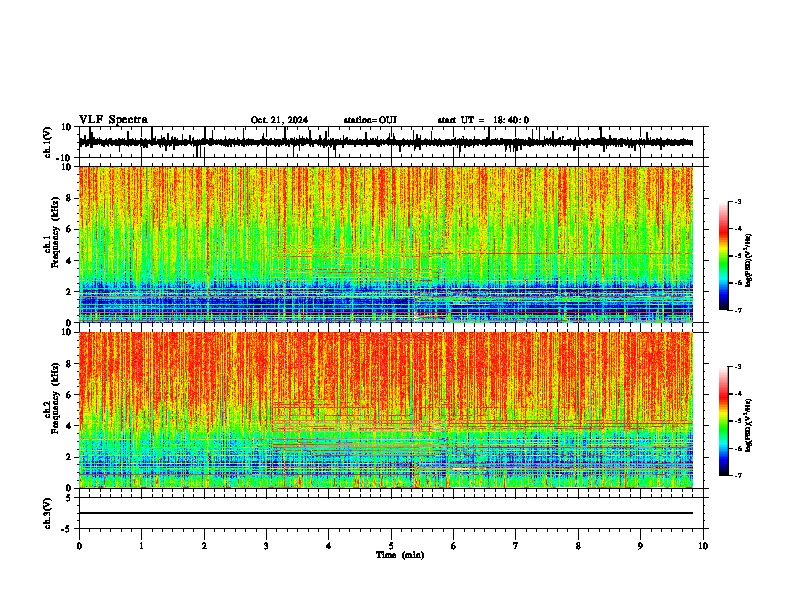Click the date text "Oct. 21, 2024"
792x612 pixels.
279,120
